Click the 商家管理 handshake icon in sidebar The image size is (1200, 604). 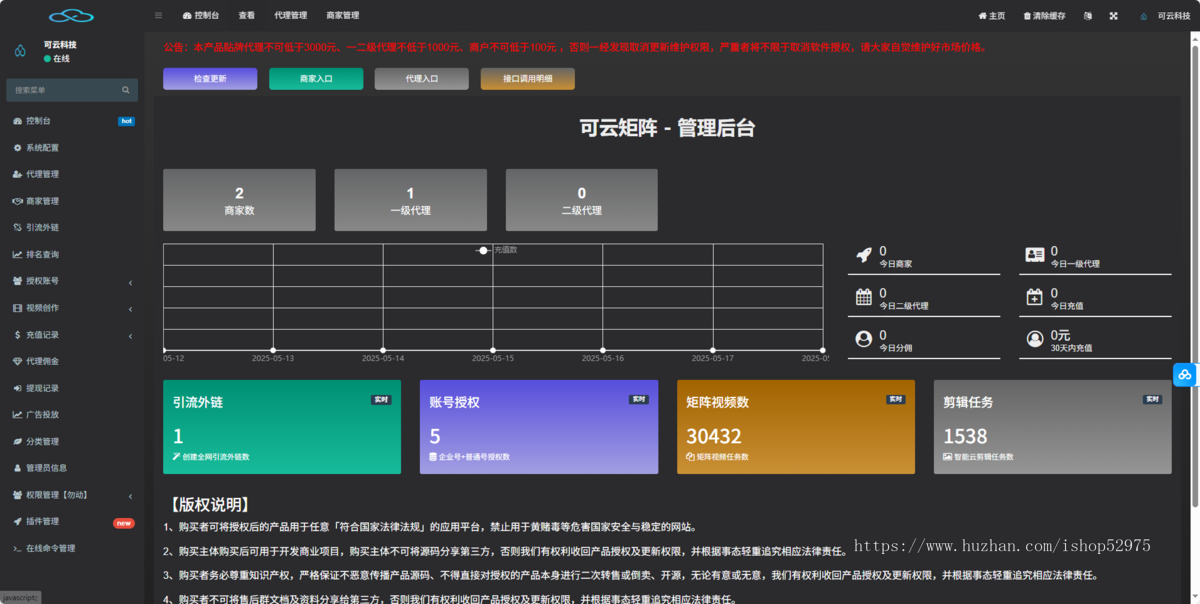[17, 201]
